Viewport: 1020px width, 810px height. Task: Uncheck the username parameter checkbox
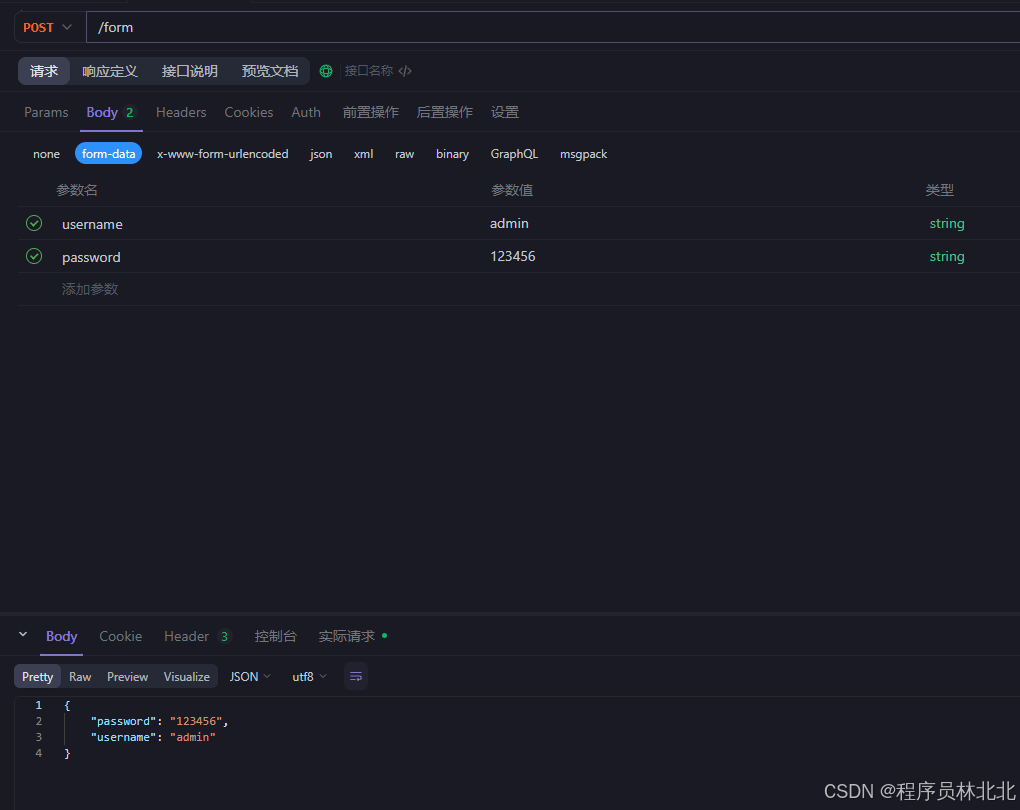[x=34, y=223]
